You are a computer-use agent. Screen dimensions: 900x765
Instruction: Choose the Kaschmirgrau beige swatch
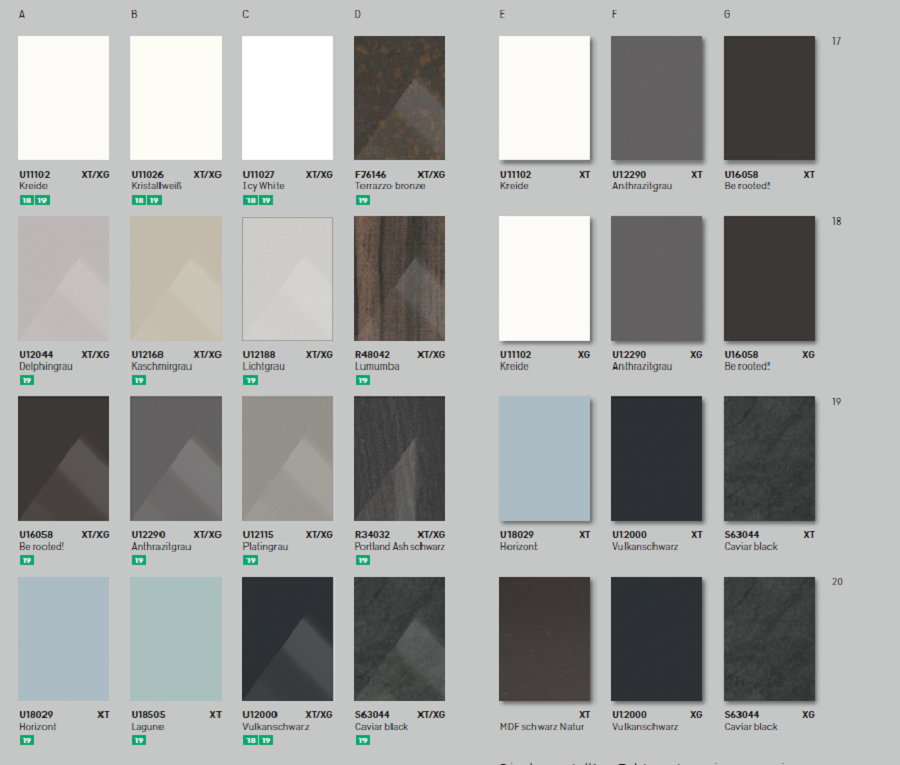click(175, 278)
